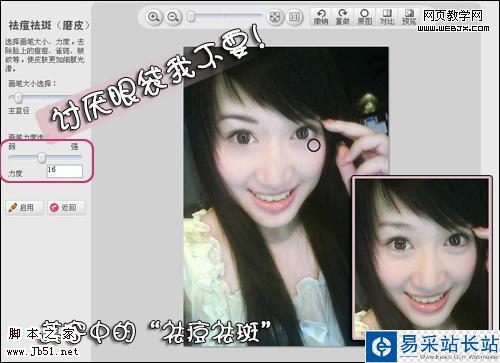Click the return (返回) button

(x=66, y=208)
